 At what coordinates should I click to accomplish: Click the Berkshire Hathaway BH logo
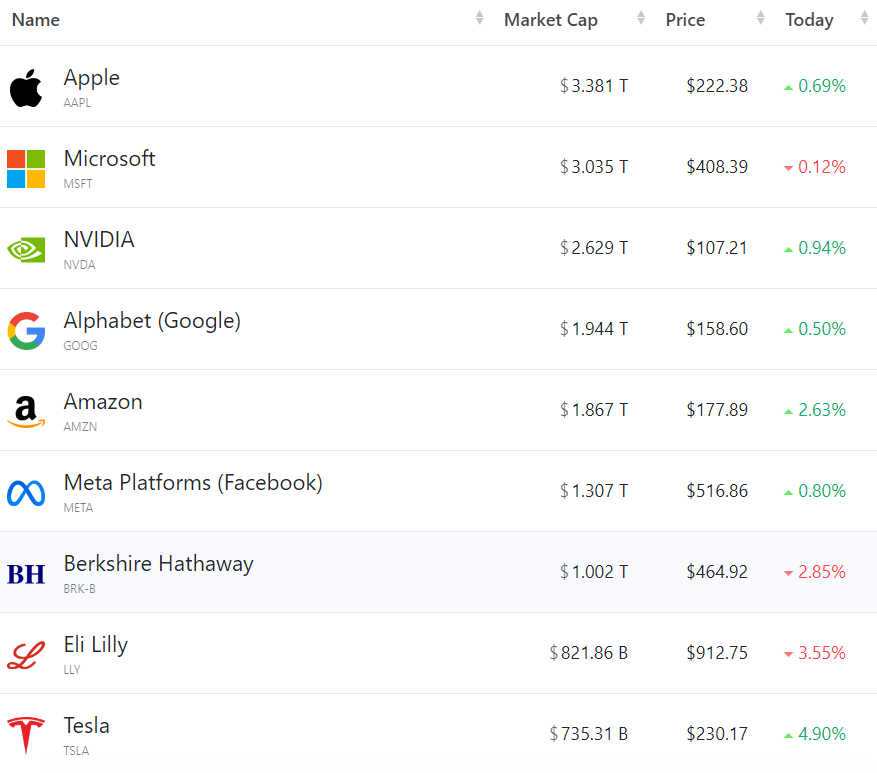pos(26,573)
